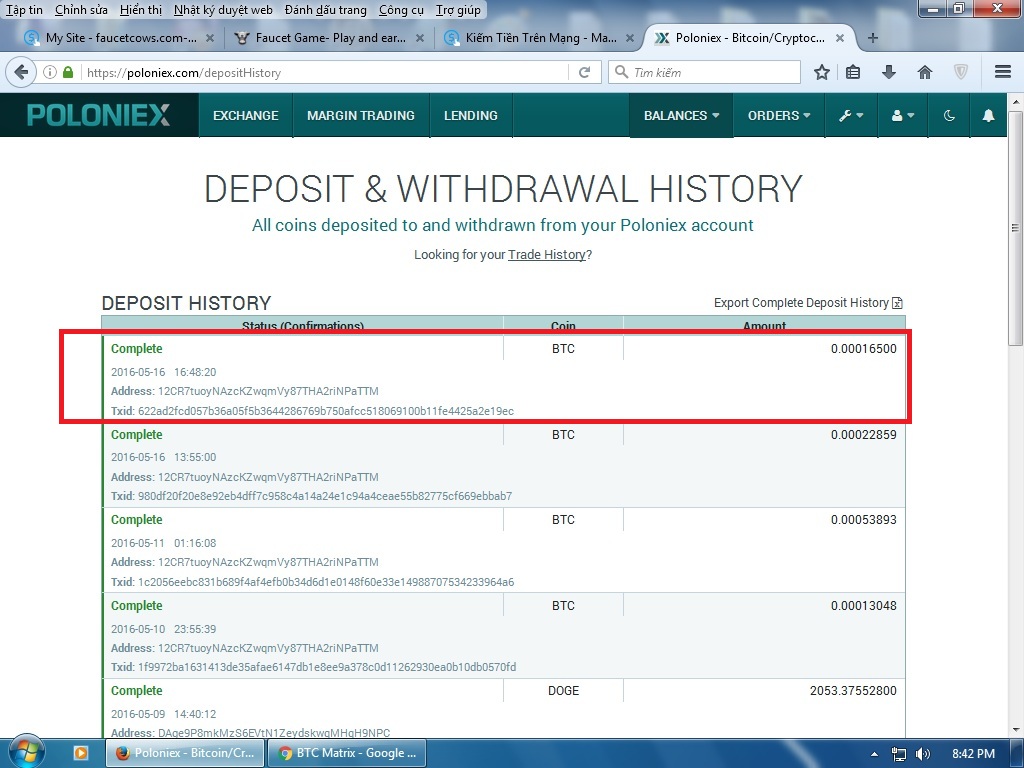
Task: Open the downloads arrow icon
Action: pos(889,72)
